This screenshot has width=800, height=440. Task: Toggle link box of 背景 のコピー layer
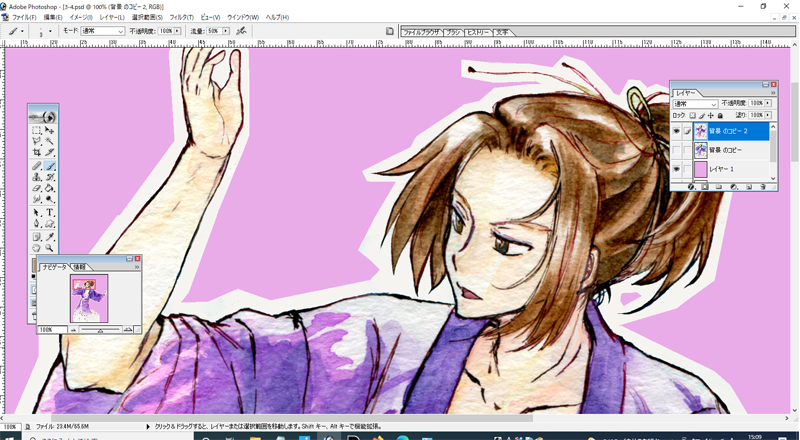point(687,150)
